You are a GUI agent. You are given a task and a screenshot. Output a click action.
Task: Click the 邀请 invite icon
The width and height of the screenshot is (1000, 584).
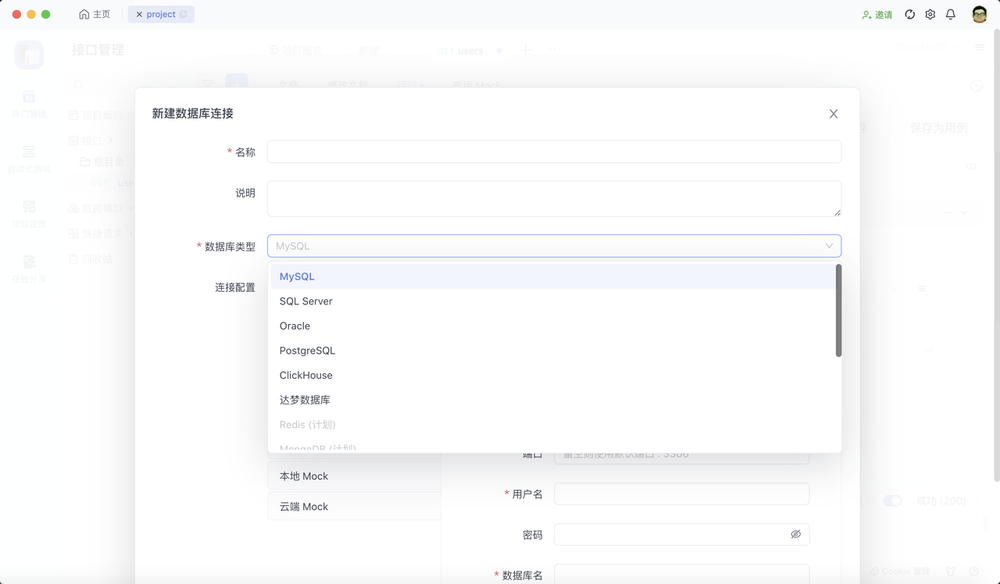[x=867, y=15]
